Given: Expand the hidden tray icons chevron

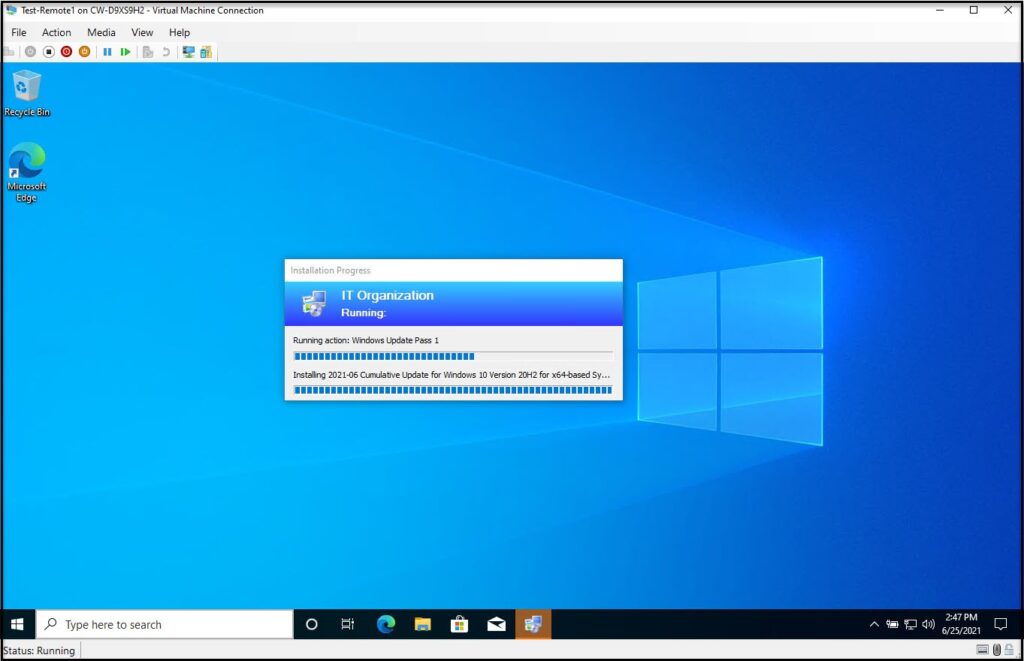Looking at the screenshot, I should point(874,624).
